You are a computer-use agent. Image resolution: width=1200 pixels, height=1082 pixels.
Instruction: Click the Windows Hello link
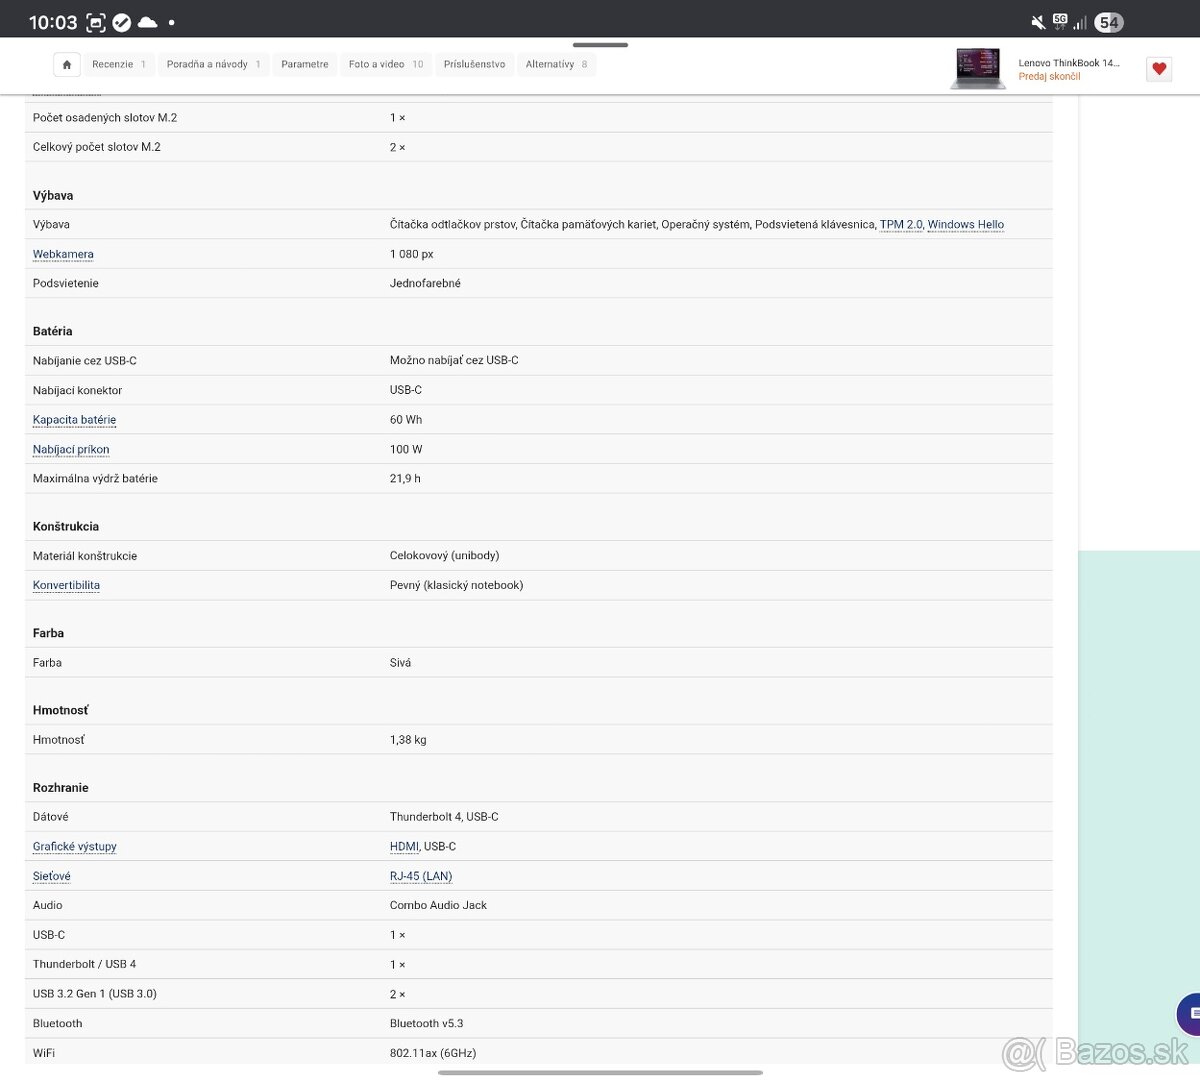click(965, 225)
